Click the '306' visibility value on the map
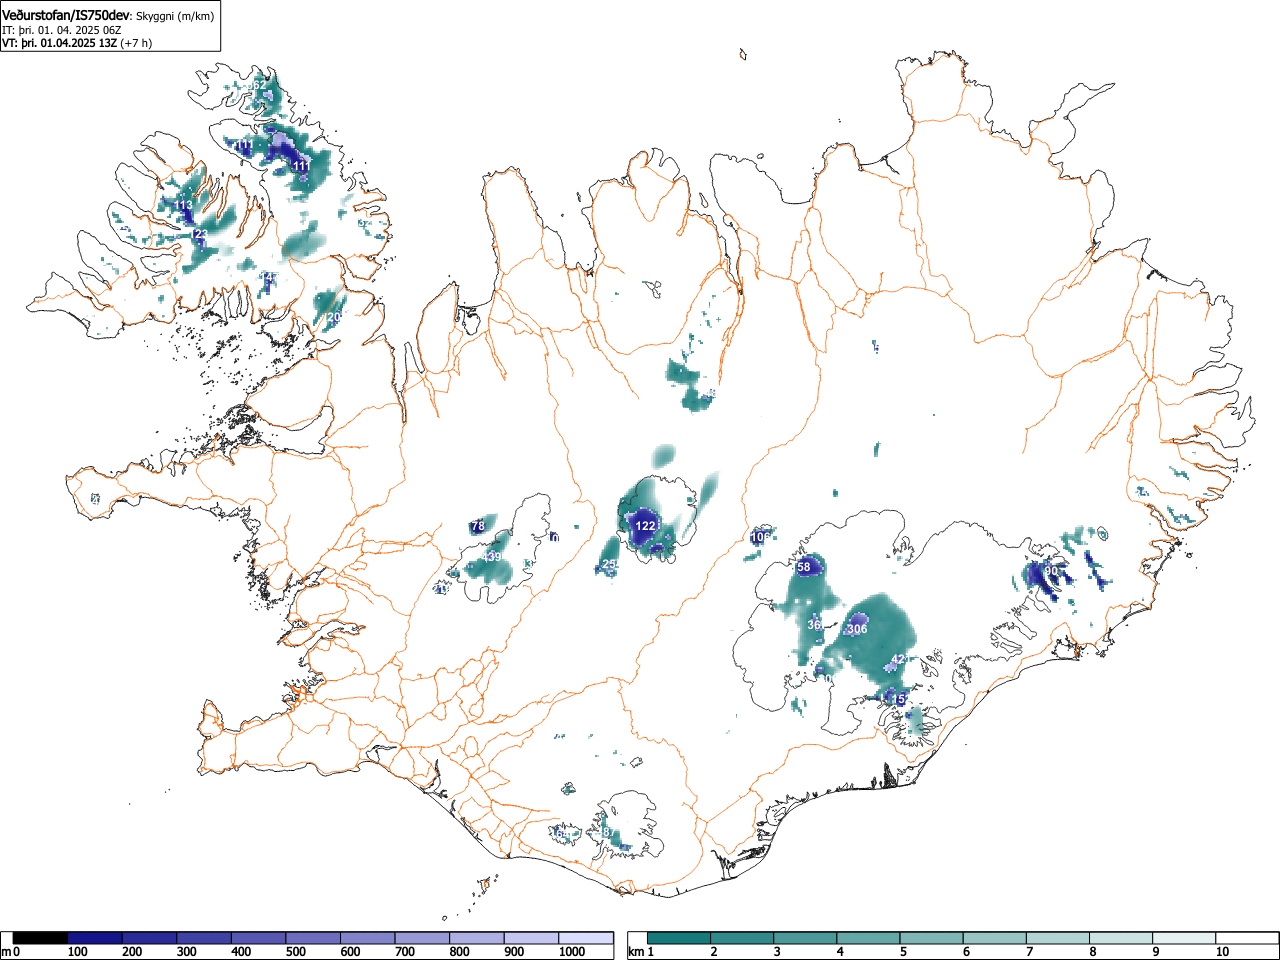This screenshot has height=960, width=1280. click(857, 629)
